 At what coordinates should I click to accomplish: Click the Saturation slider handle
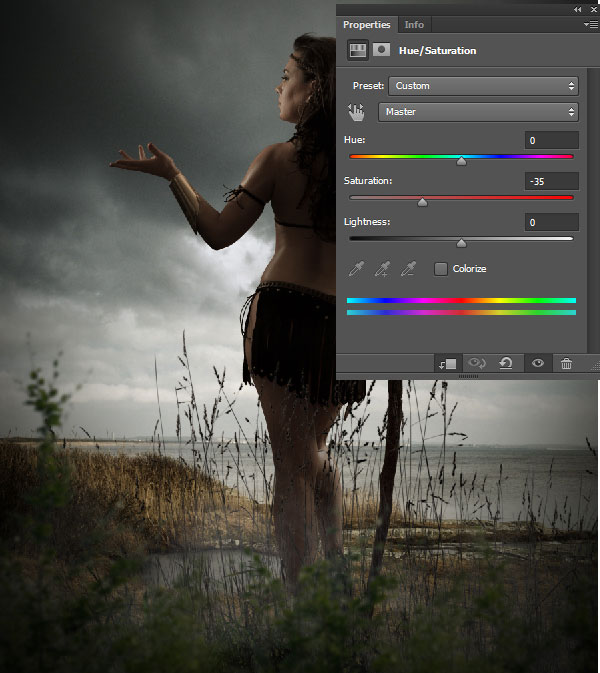click(422, 202)
